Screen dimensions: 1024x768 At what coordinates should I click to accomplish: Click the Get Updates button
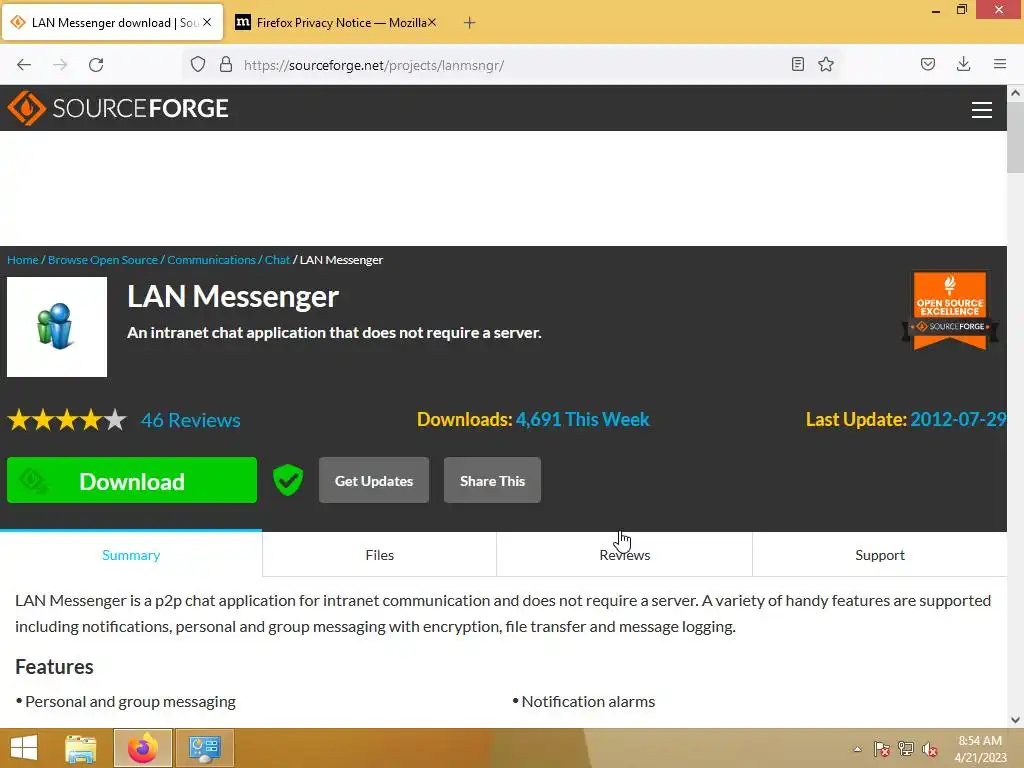tap(374, 480)
